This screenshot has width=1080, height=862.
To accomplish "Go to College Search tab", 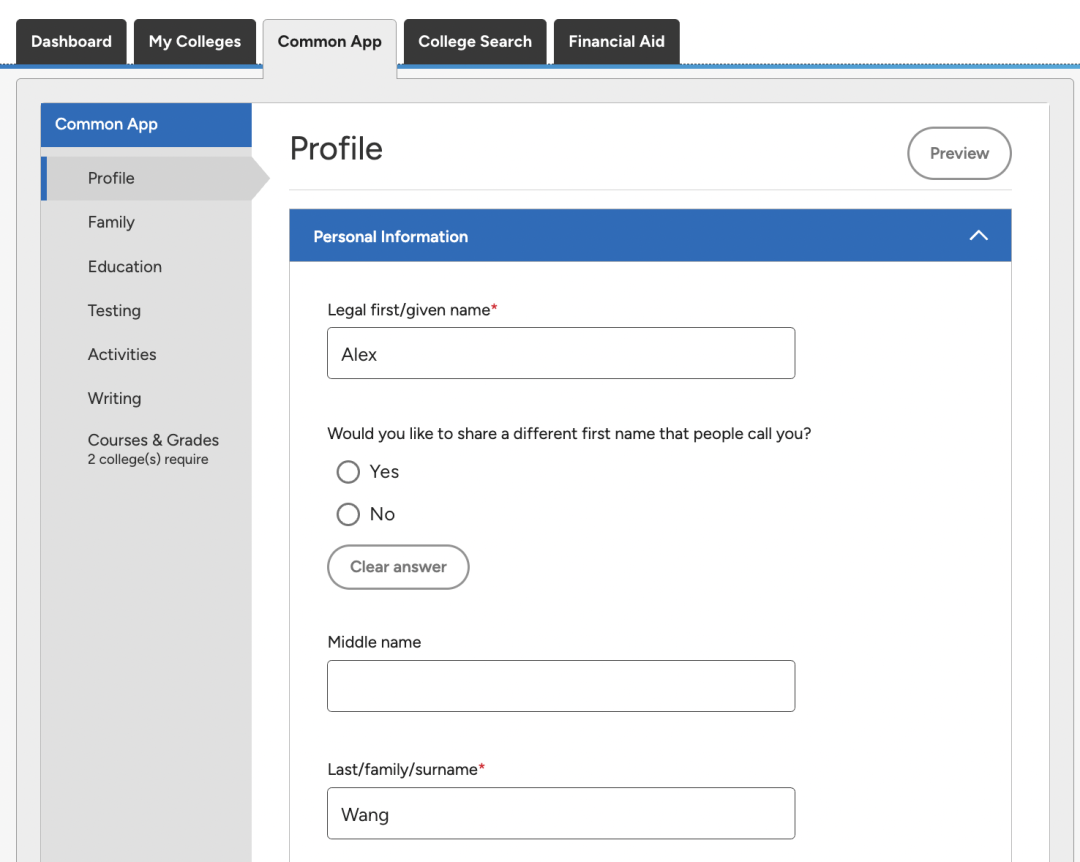I will pyautogui.click(x=475, y=42).
